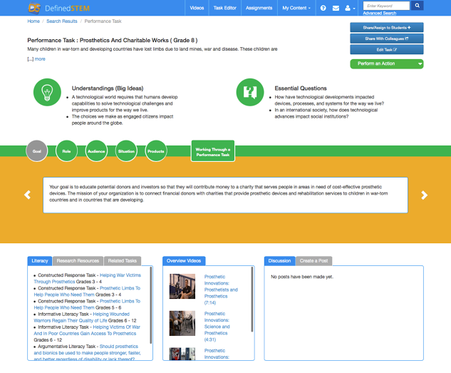
Task: Select the Role step circle
Action: point(67,151)
